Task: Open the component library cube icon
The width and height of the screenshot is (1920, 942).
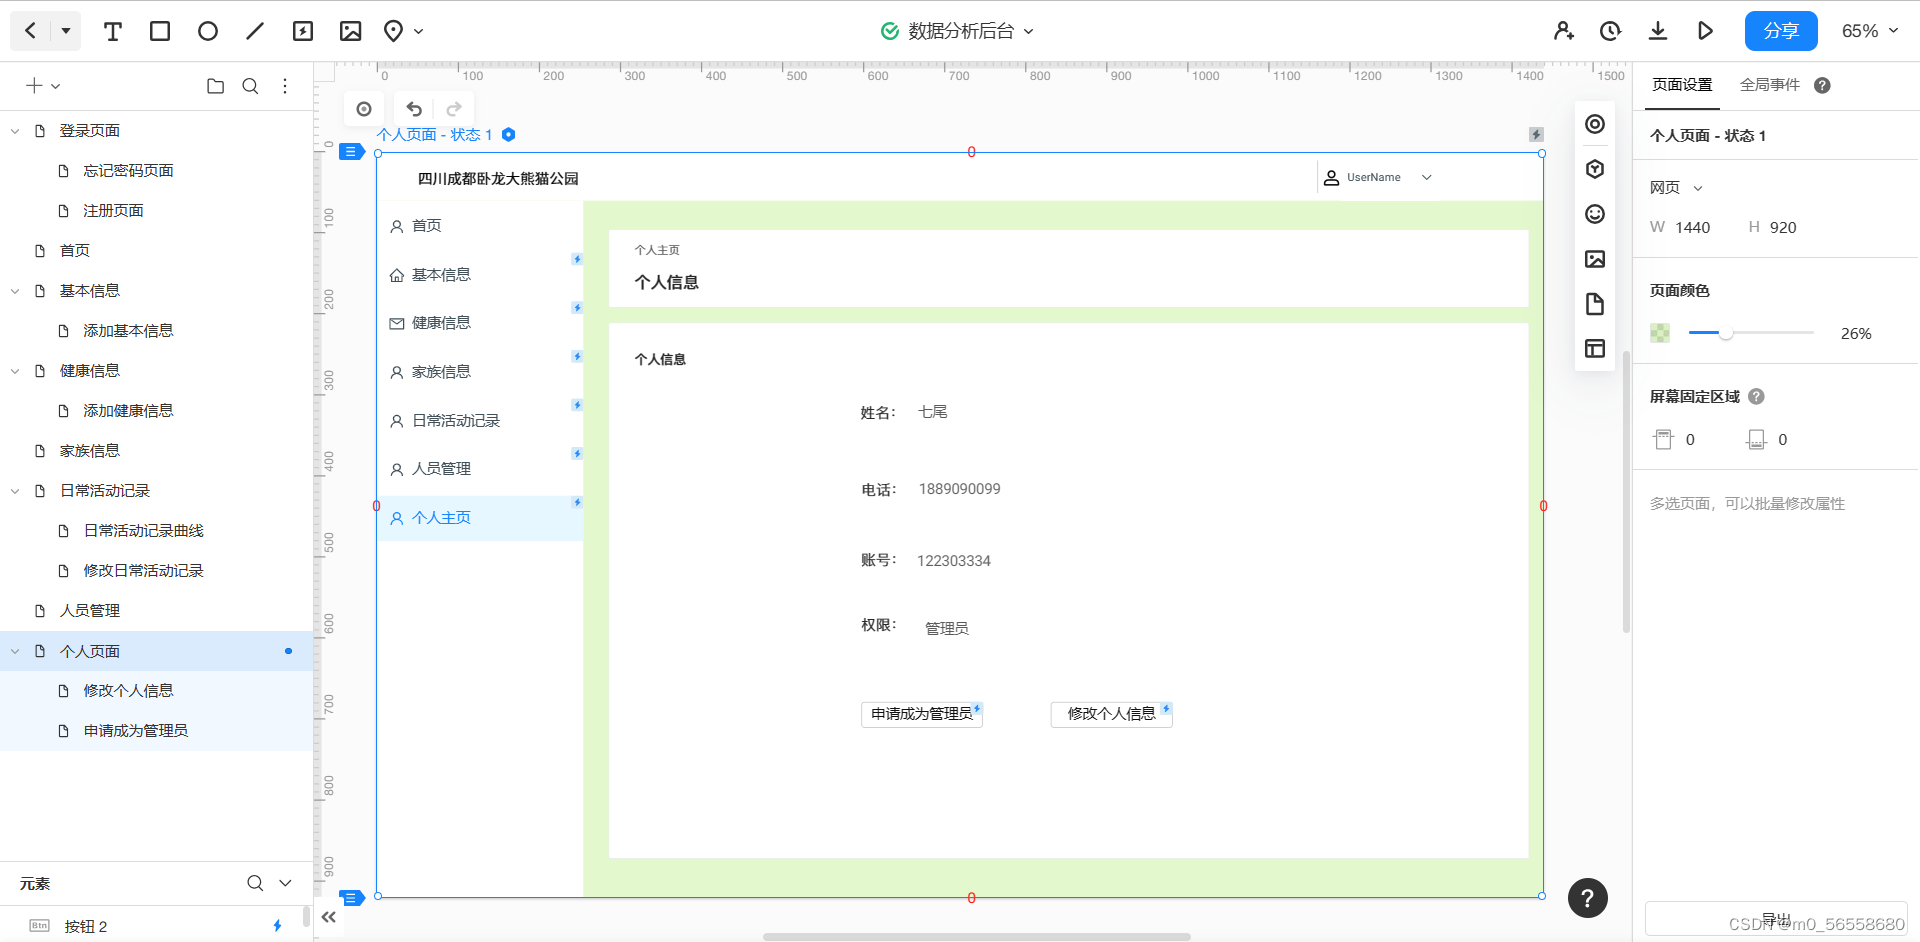Action: pos(1595,169)
